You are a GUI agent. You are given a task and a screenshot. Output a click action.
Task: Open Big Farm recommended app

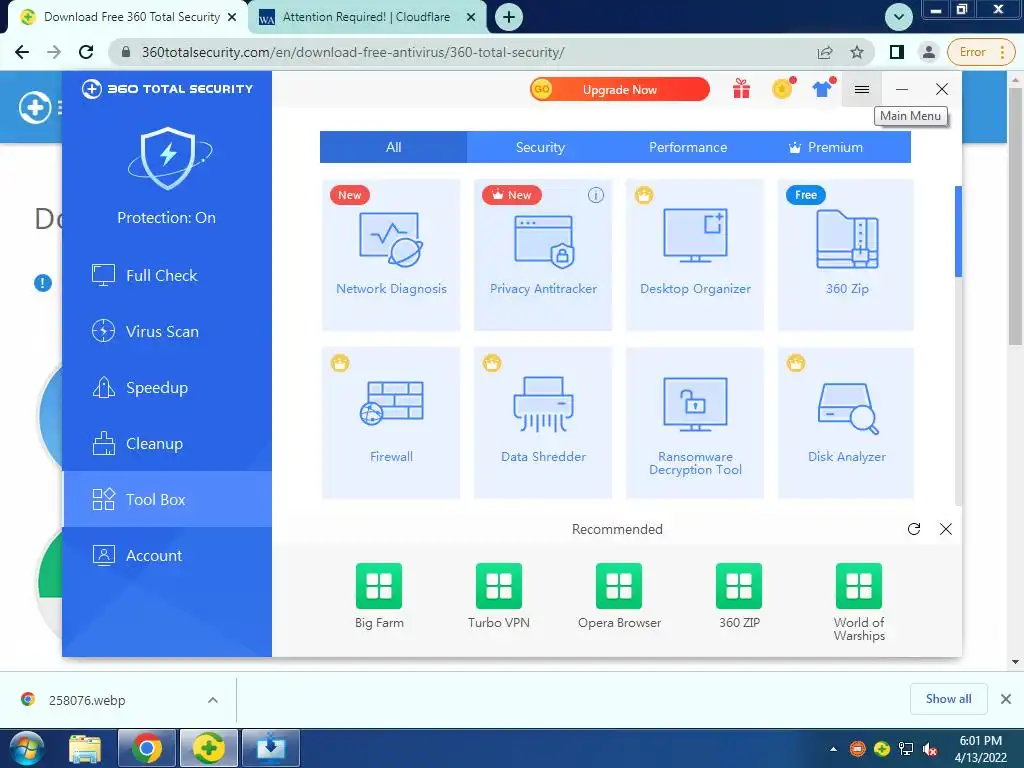[x=379, y=596]
